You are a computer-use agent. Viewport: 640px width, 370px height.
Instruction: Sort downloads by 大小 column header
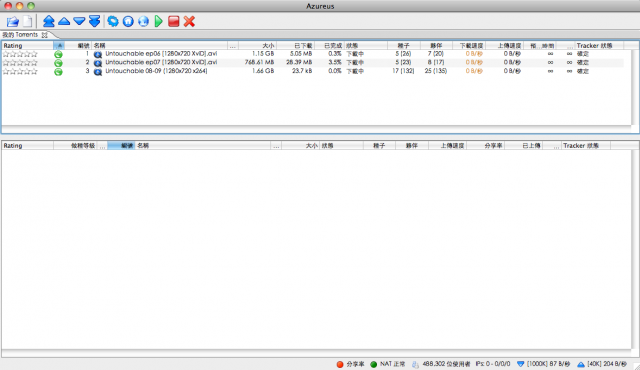coord(257,45)
